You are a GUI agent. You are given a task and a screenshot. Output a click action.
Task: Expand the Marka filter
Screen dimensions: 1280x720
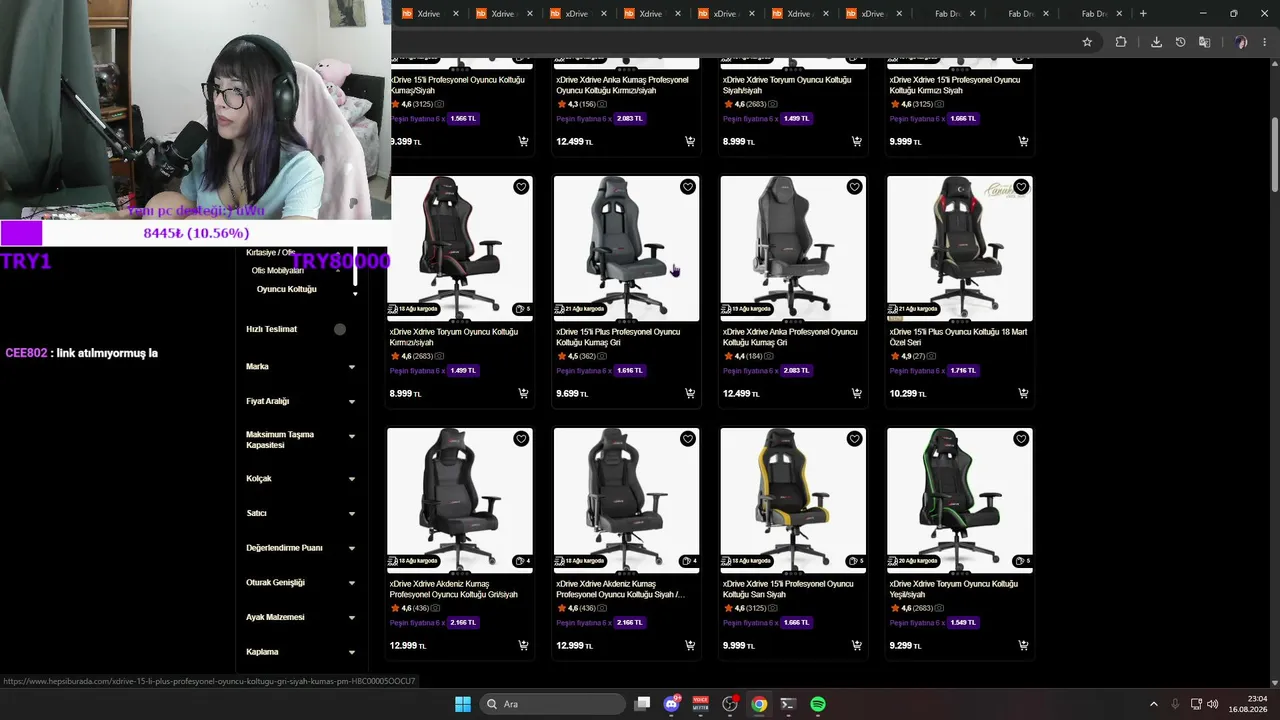(352, 367)
